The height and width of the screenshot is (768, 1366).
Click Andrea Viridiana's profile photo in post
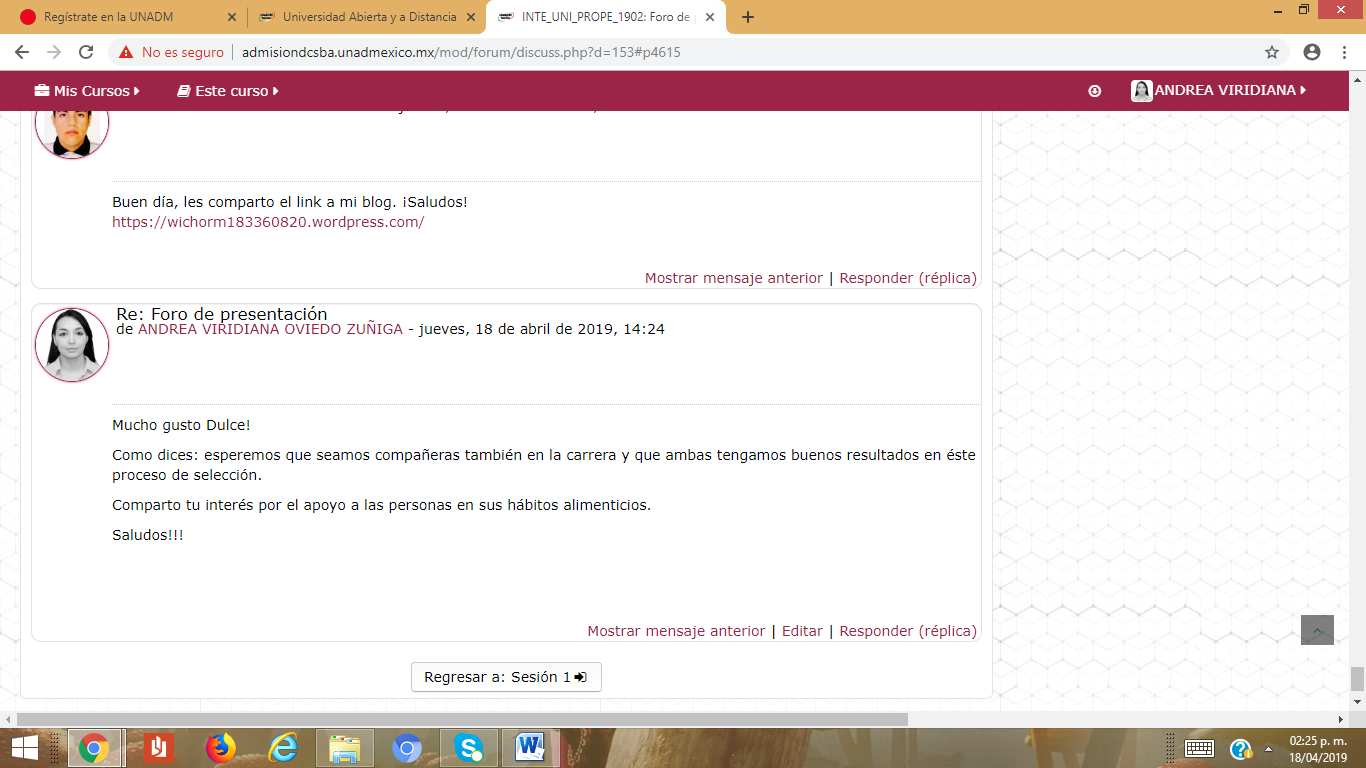[72, 345]
